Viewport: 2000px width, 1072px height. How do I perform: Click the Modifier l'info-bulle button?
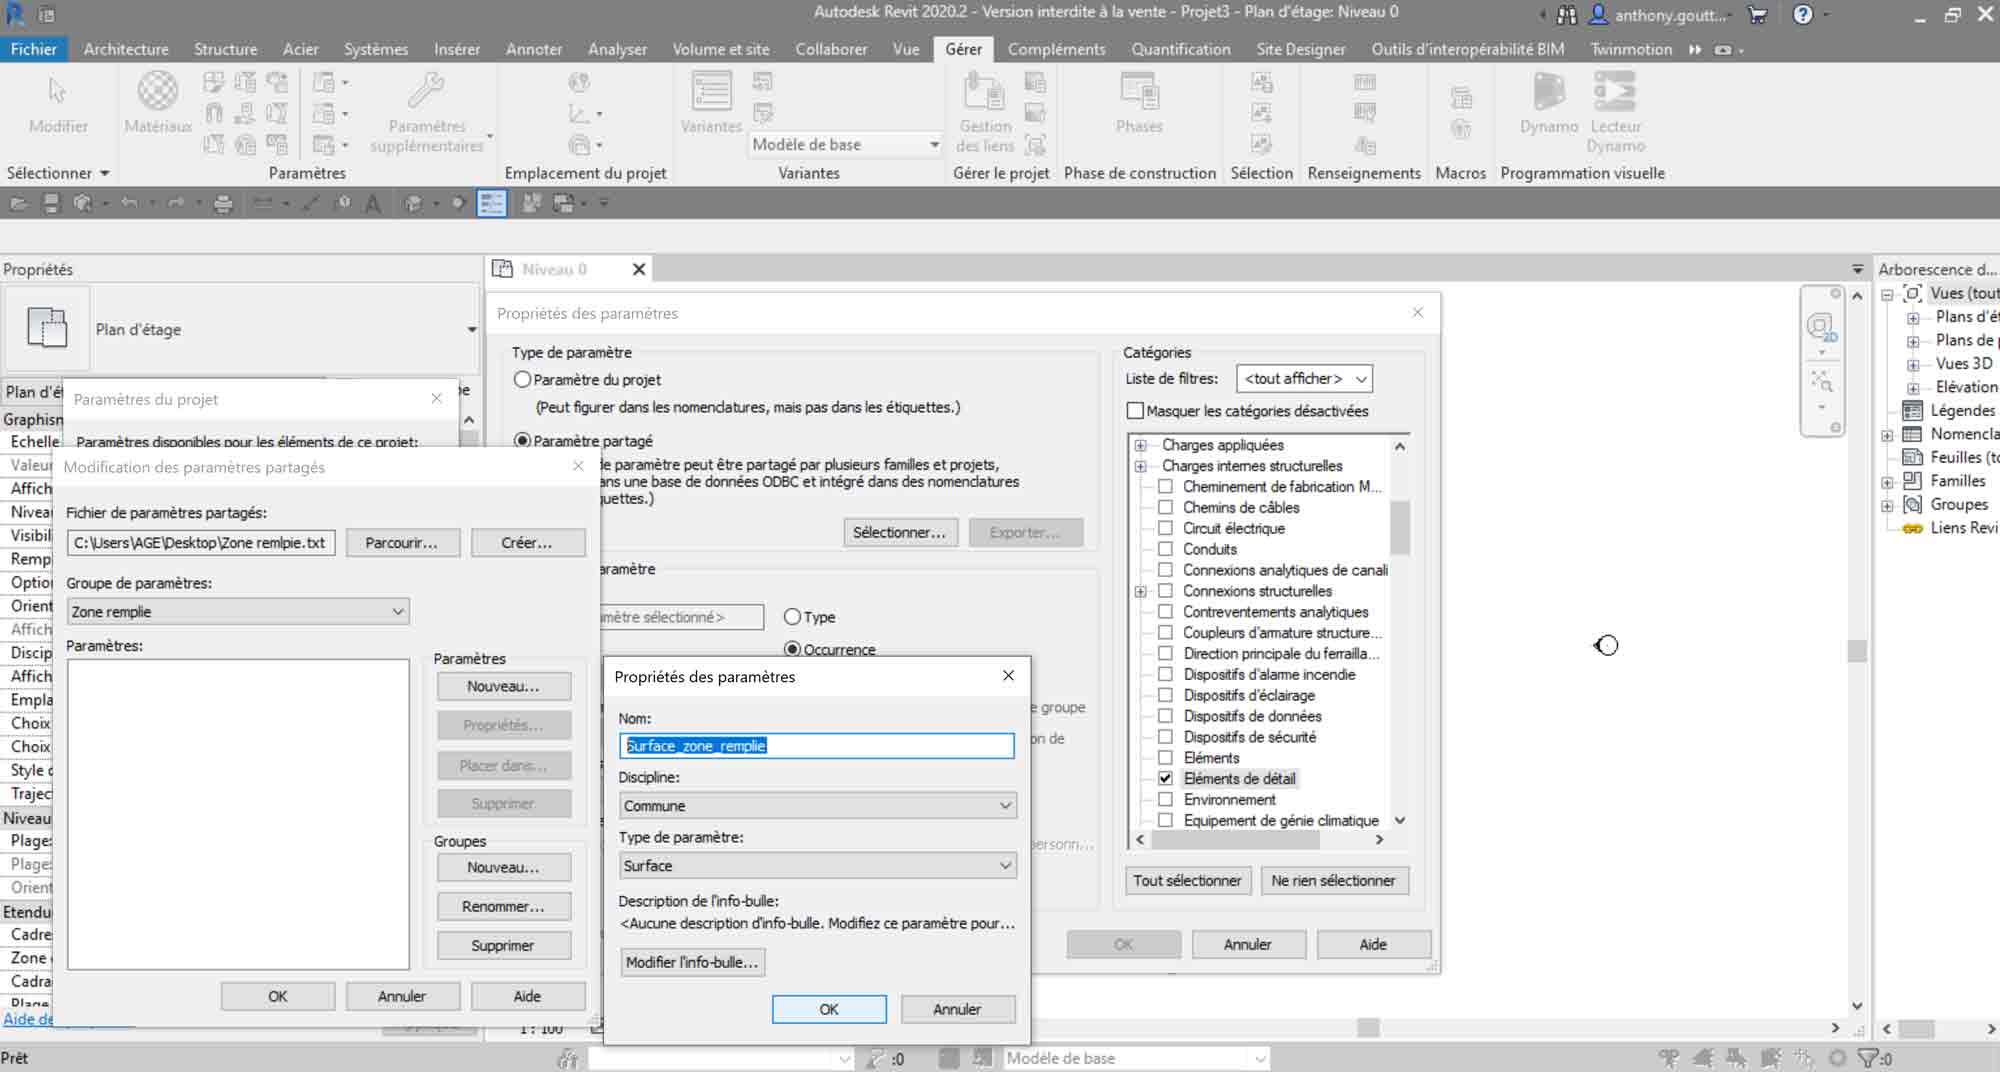click(x=692, y=962)
